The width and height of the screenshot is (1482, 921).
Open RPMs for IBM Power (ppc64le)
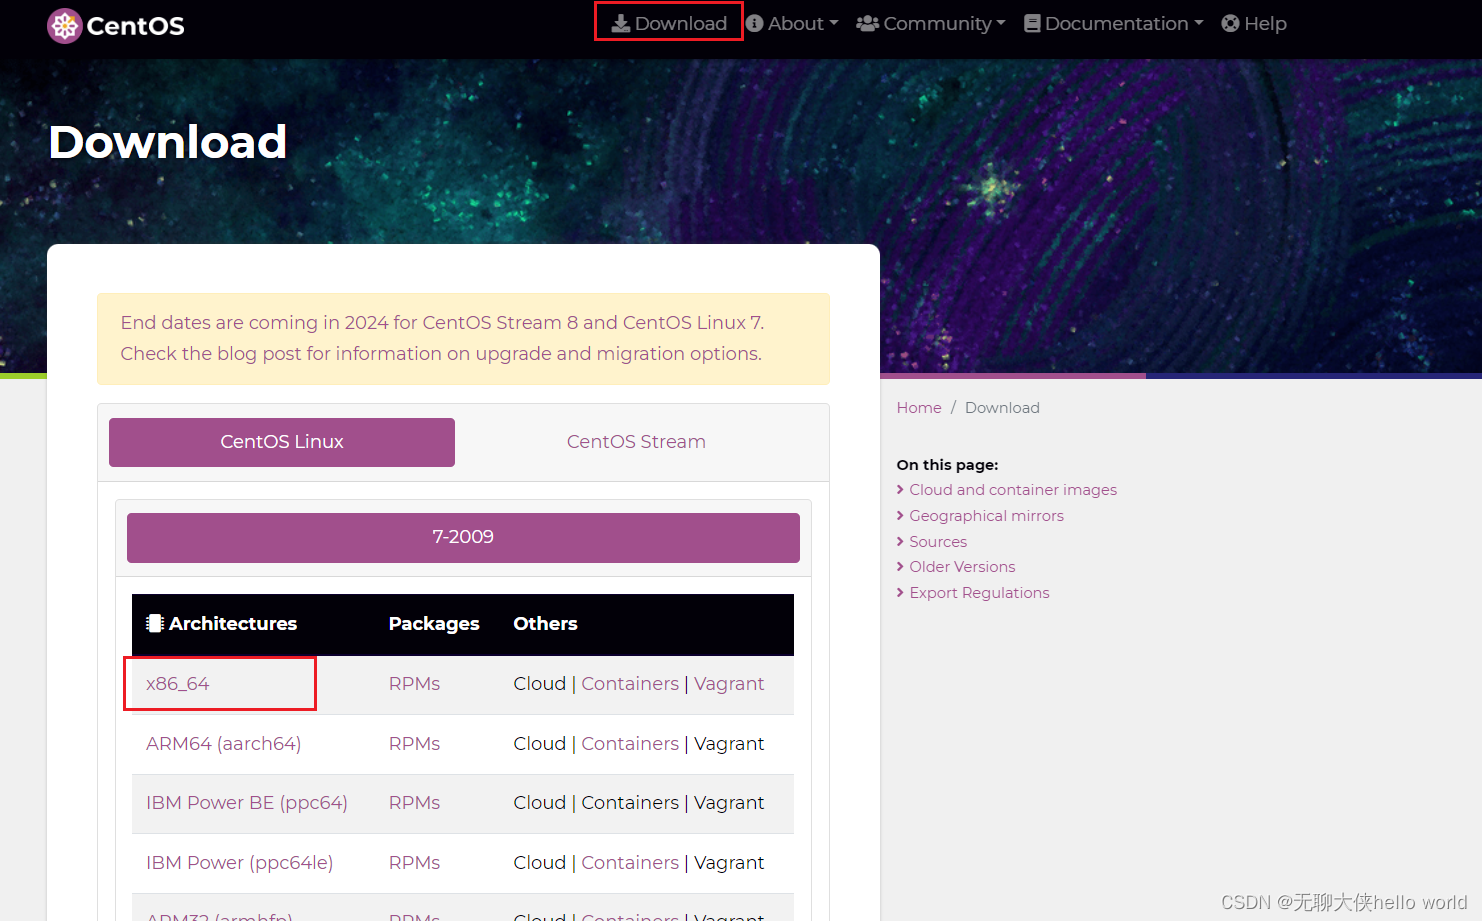click(x=414, y=863)
